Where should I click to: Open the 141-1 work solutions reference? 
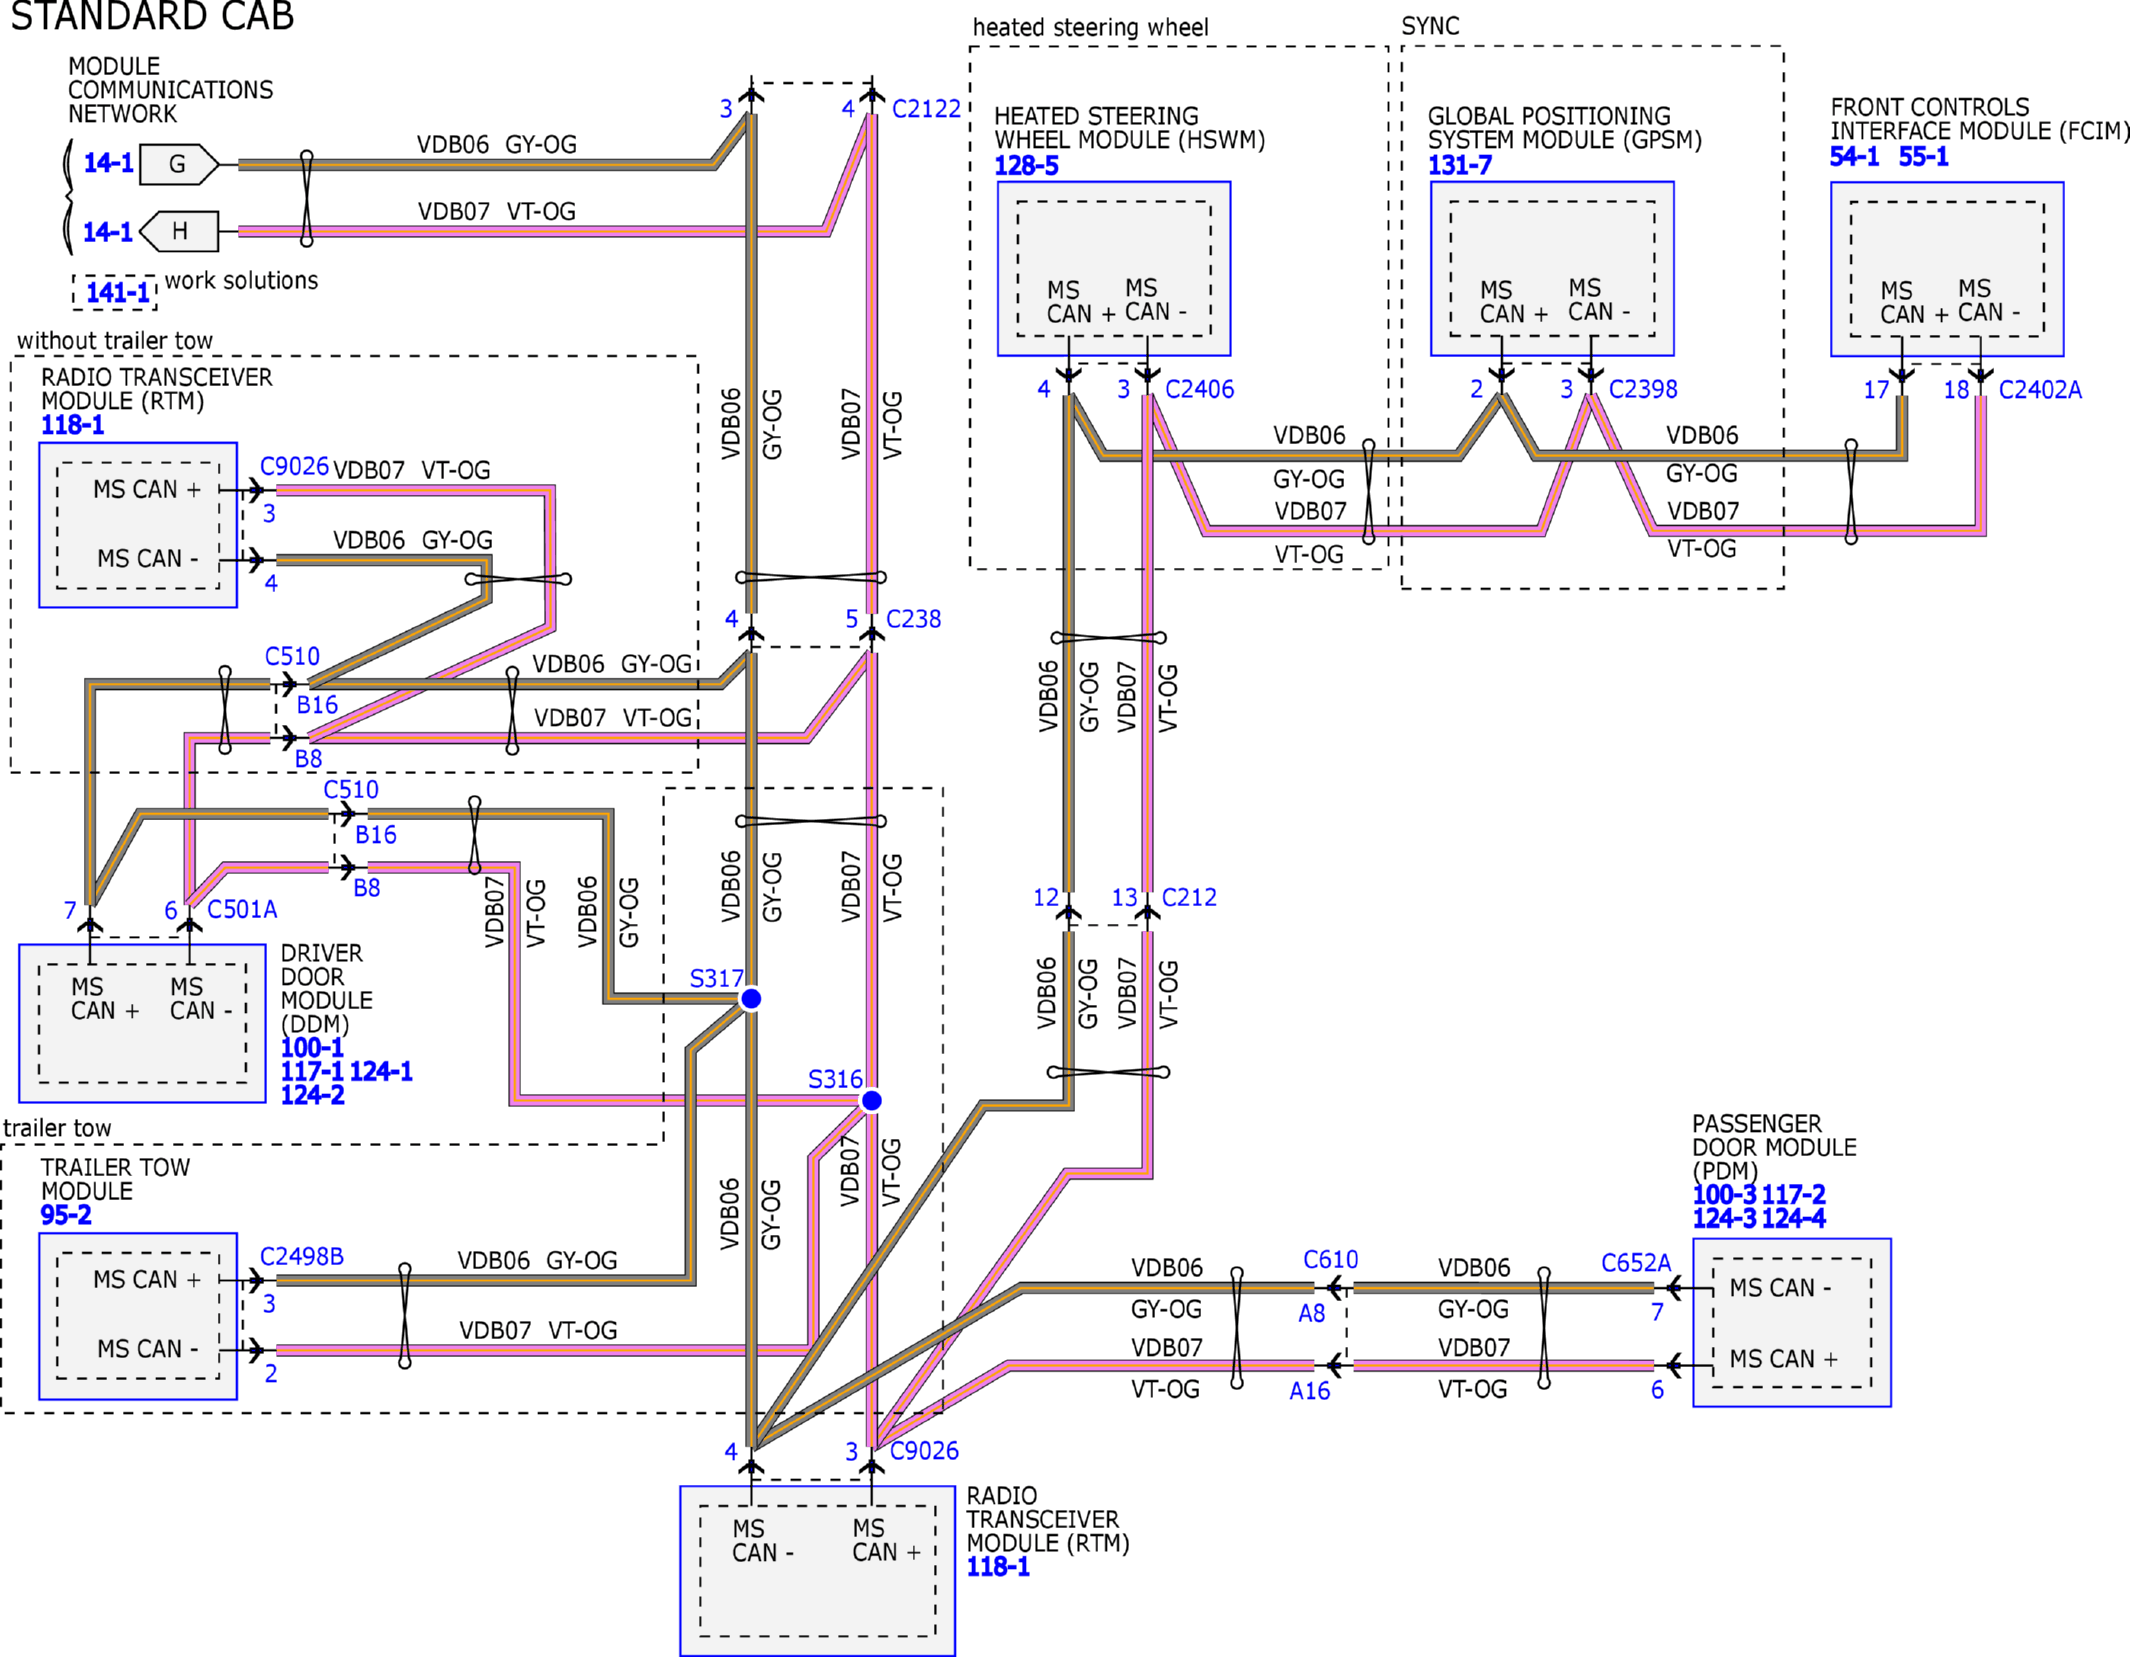click(x=117, y=293)
